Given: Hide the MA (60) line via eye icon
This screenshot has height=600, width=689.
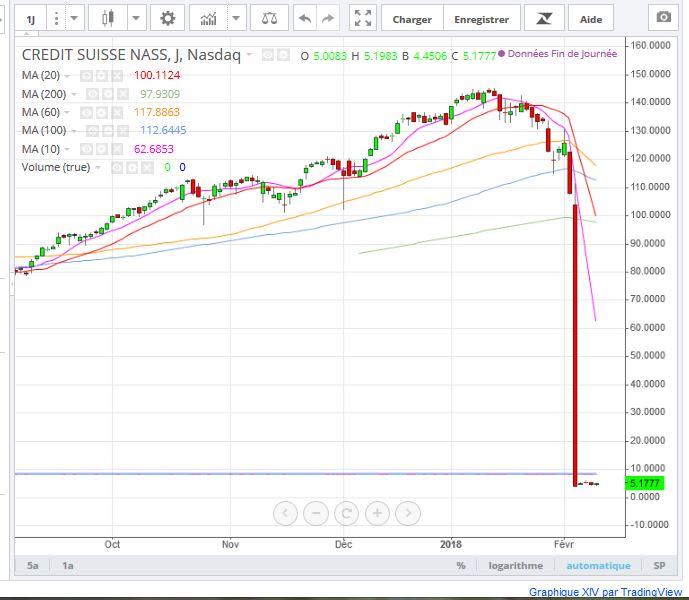Looking at the screenshot, I should (x=86, y=113).
